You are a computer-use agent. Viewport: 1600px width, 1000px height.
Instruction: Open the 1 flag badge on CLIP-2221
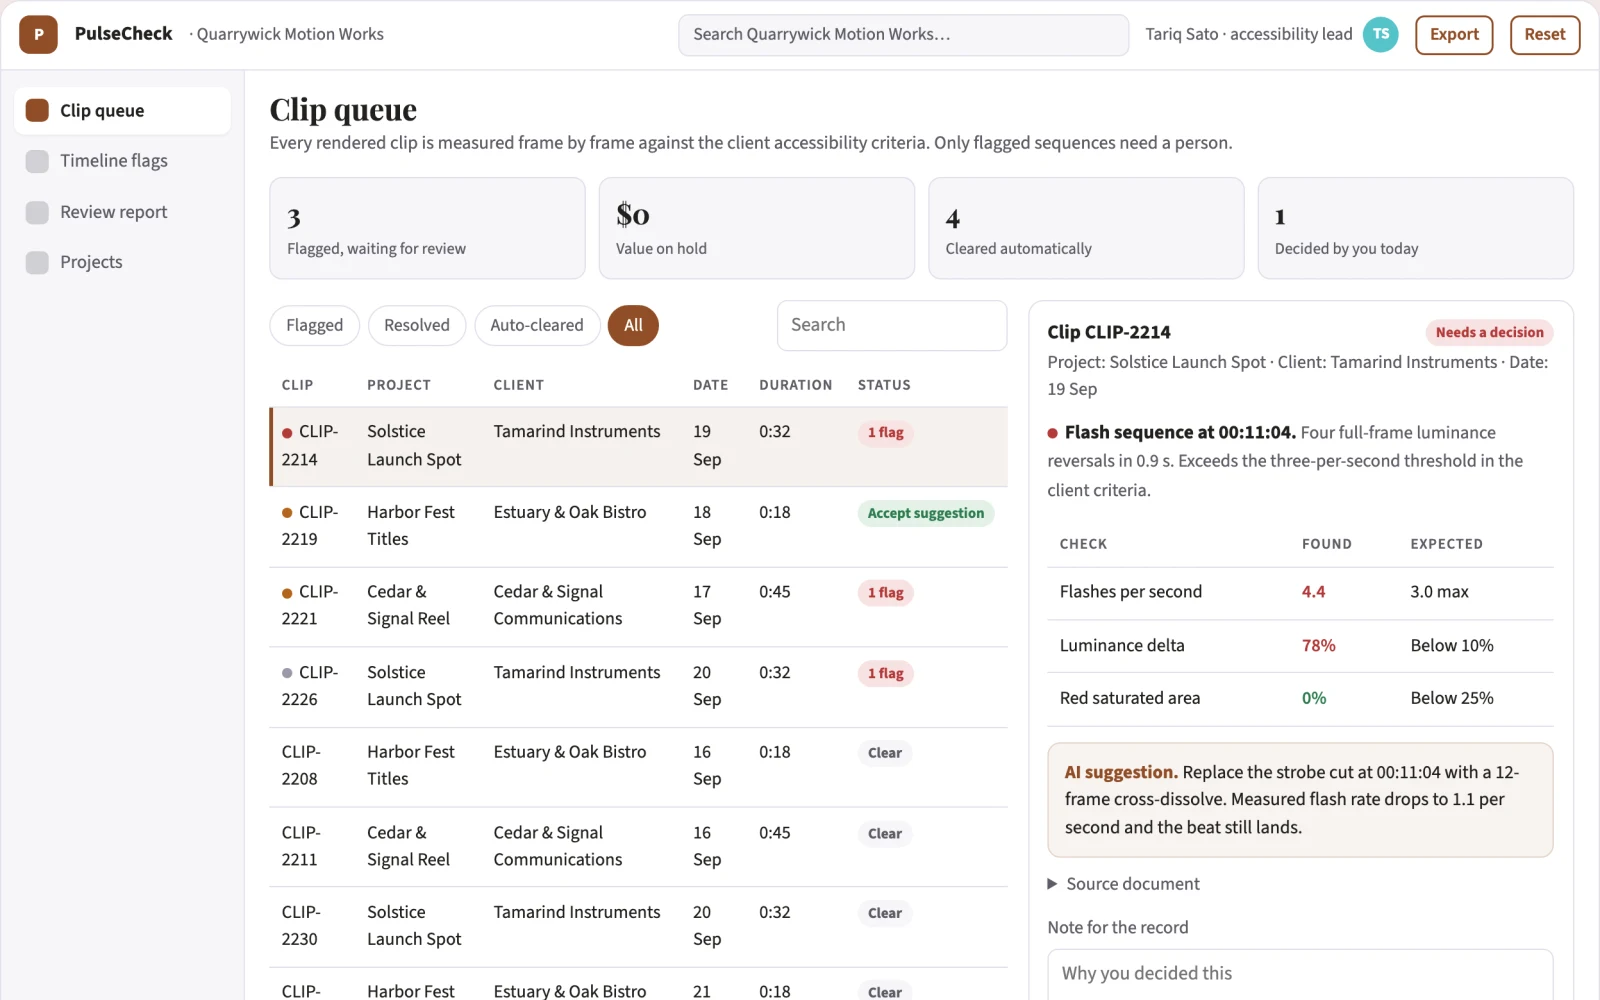click(885, 593)
